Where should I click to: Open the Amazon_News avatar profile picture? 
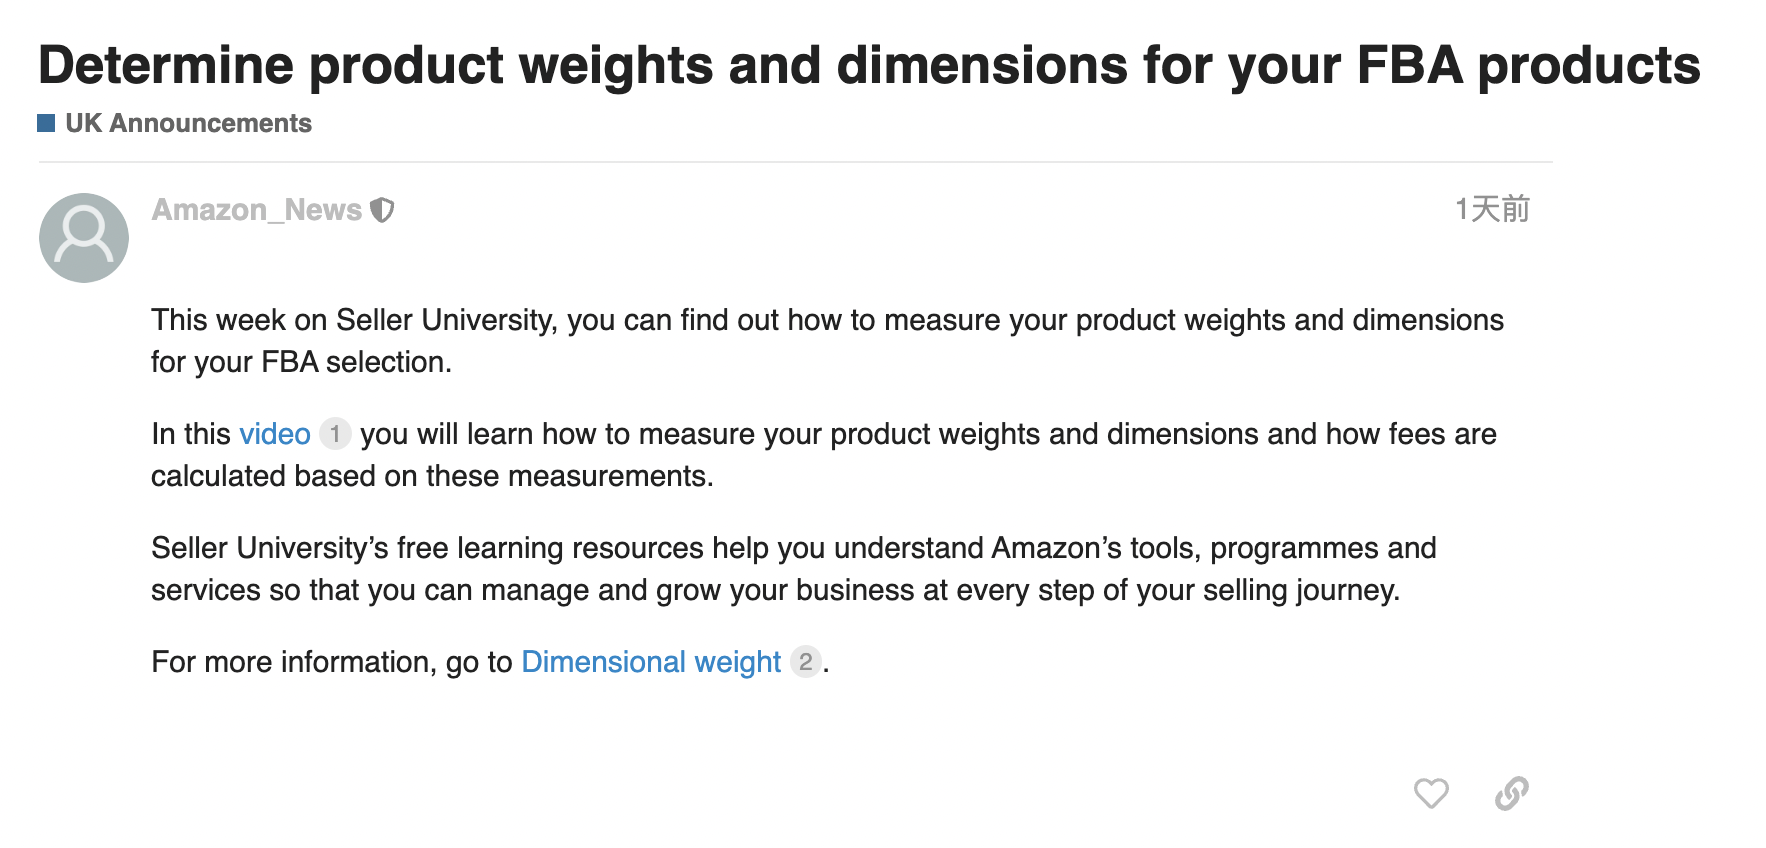pyautogui.click(x=84, y=238)
